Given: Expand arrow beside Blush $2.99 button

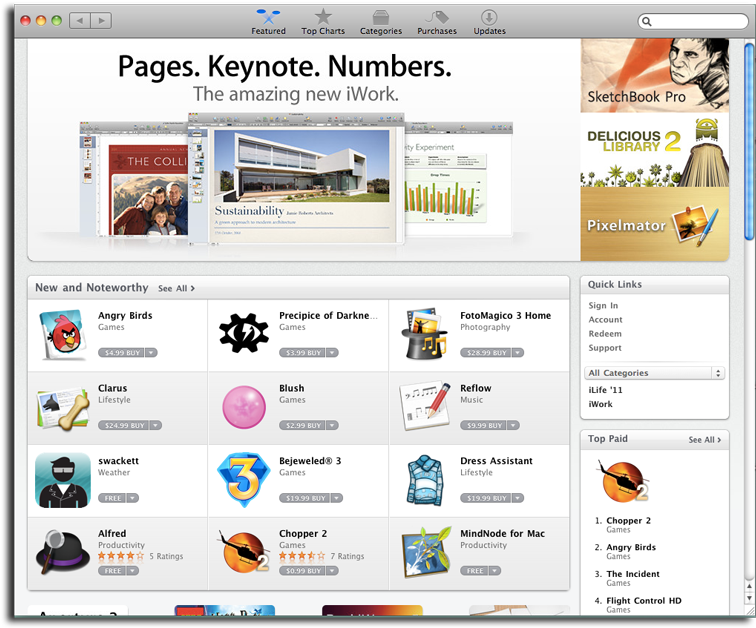Looking at the screenshot, I should (x=332, y=426).
